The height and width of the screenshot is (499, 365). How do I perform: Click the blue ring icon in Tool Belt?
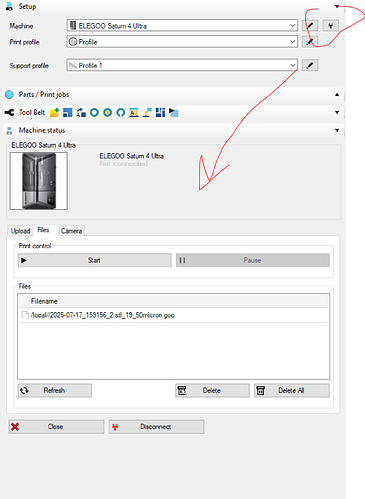click(94, 113)
